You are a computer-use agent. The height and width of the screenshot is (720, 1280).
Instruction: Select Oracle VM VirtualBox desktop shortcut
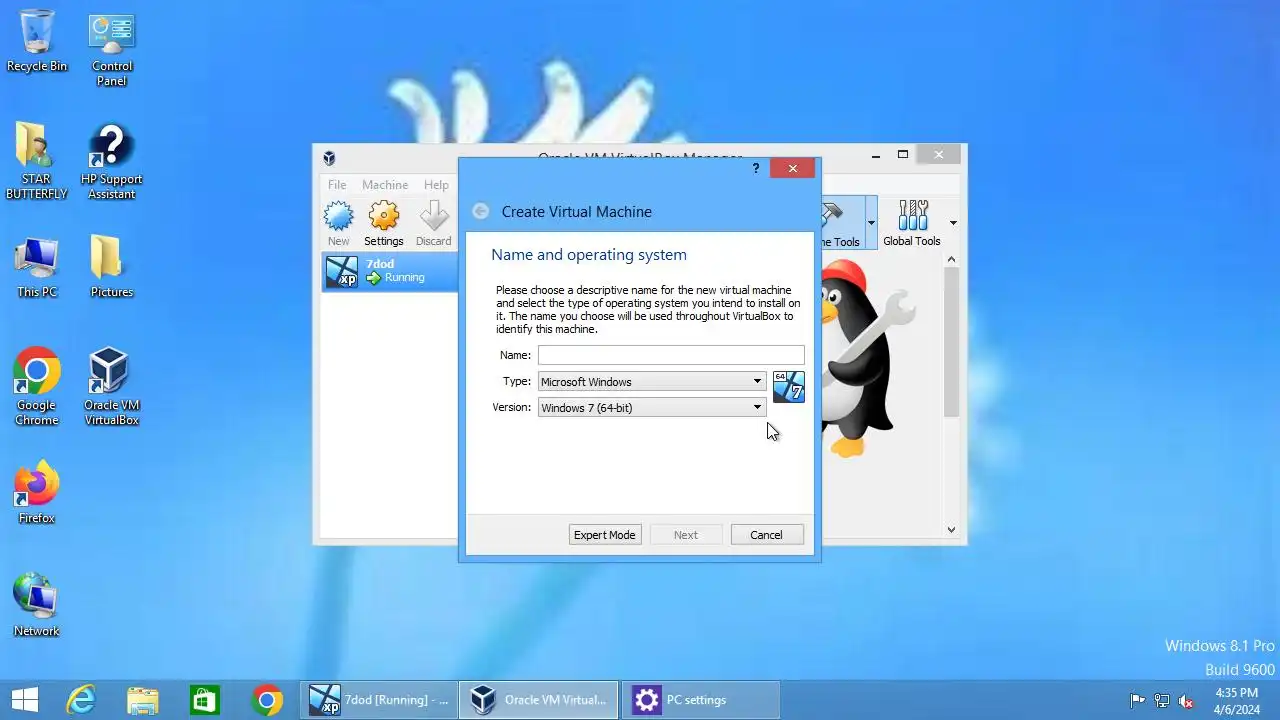coord(112,387)
